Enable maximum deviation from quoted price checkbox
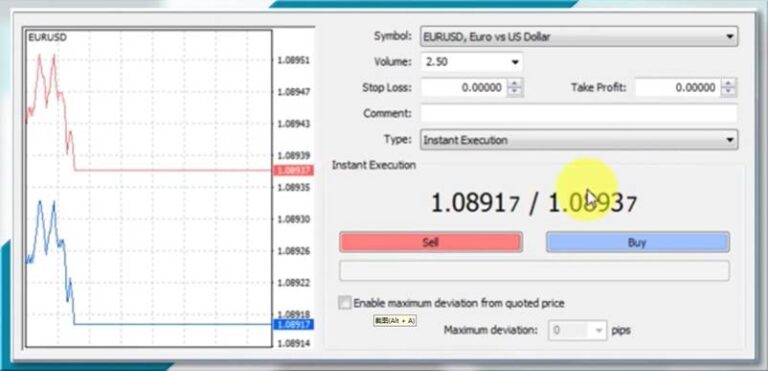The width and height of the screenshot is (768, 371). coord(345,302)
